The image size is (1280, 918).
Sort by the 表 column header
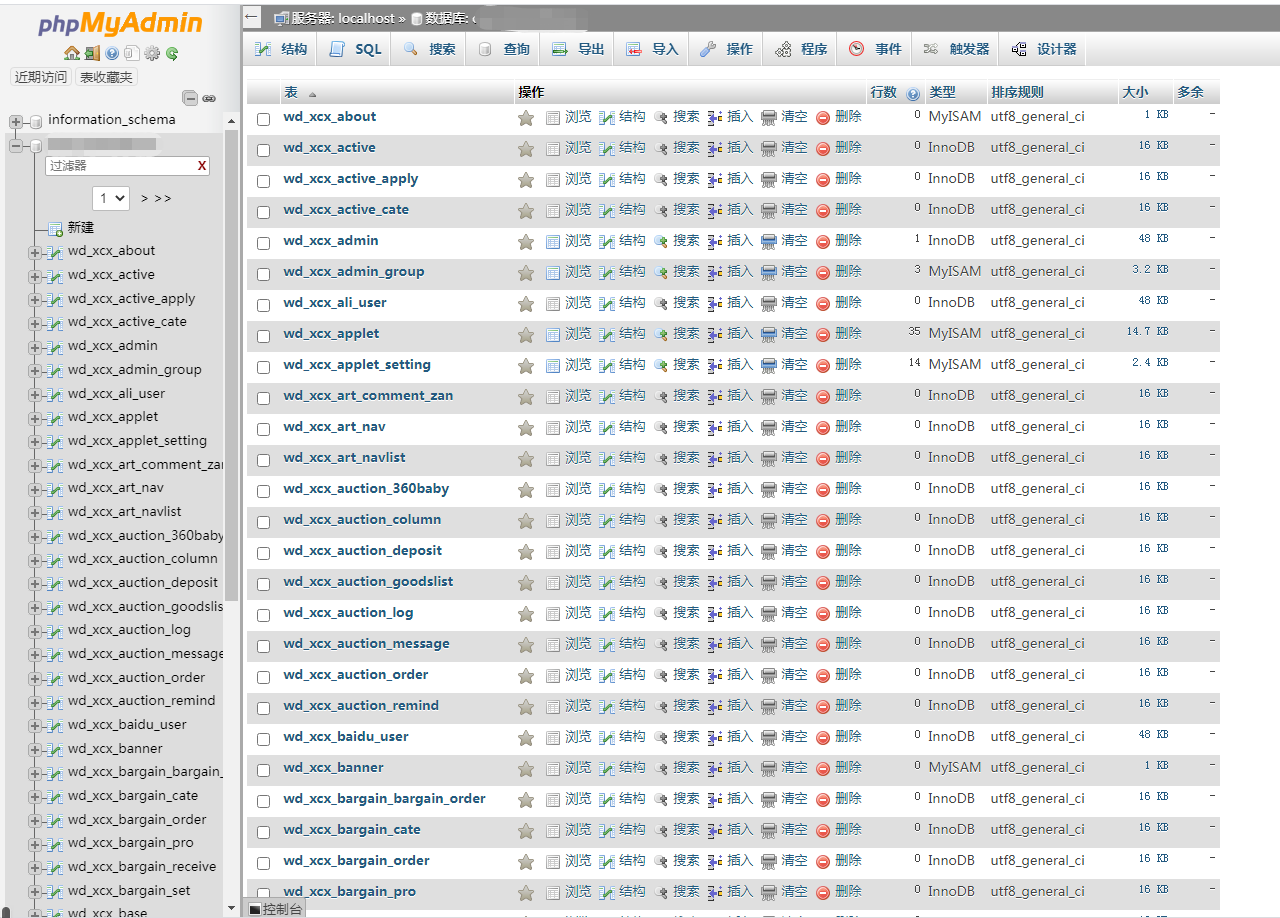(x=291, y=93)
